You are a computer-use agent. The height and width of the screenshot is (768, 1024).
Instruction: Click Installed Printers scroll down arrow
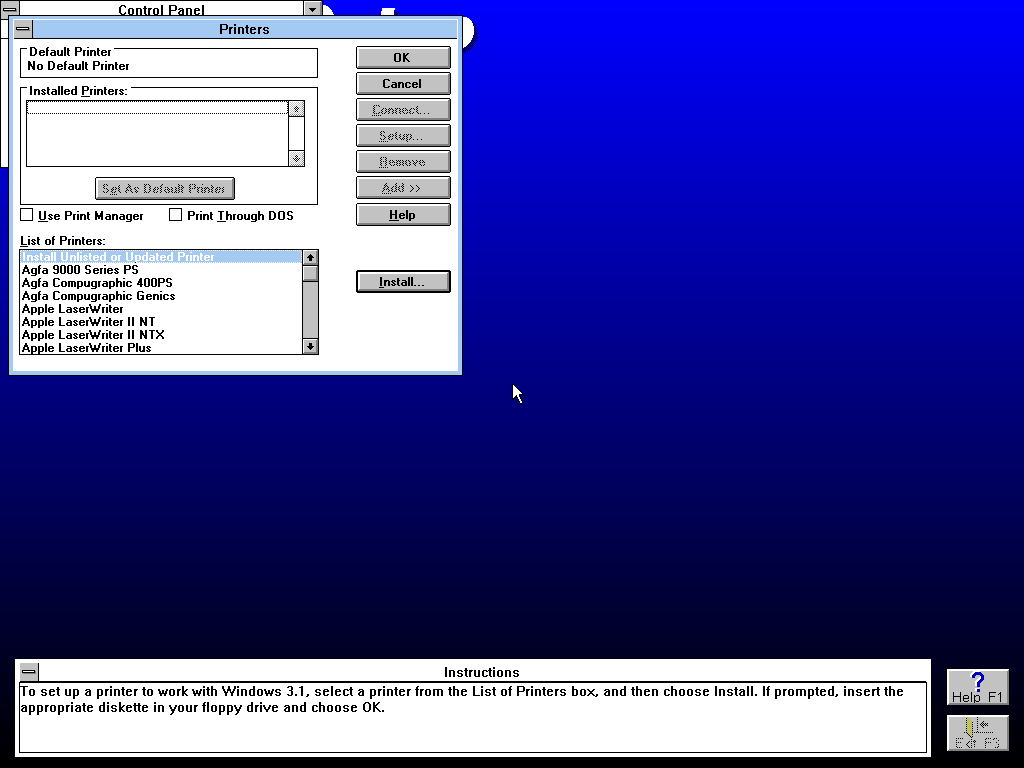click(296, 159)
